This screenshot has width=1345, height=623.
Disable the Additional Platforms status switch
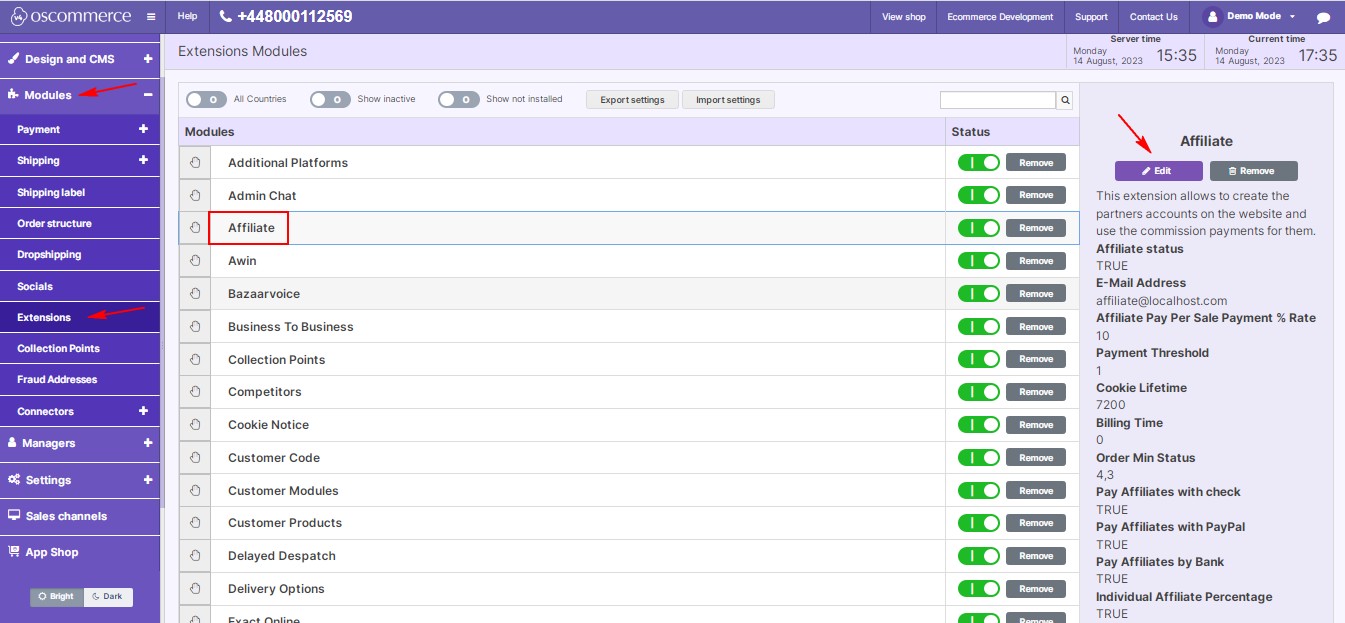point(979,163)
